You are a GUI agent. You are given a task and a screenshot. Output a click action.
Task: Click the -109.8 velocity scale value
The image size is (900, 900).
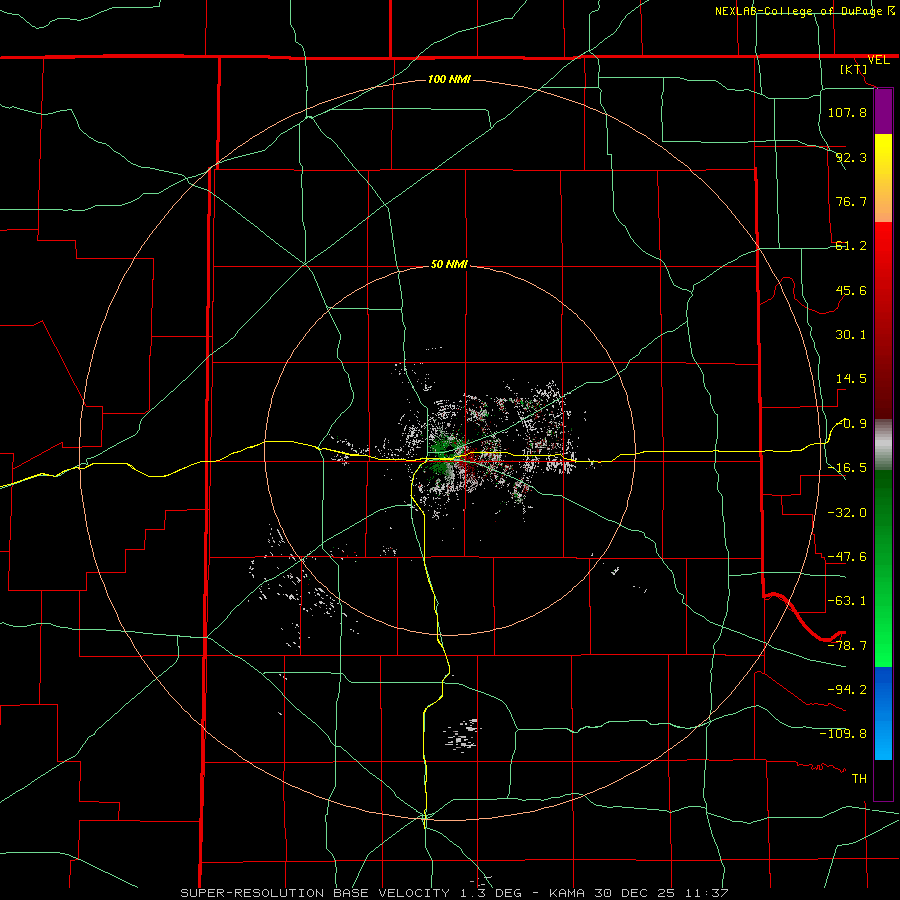click(843, 734)
